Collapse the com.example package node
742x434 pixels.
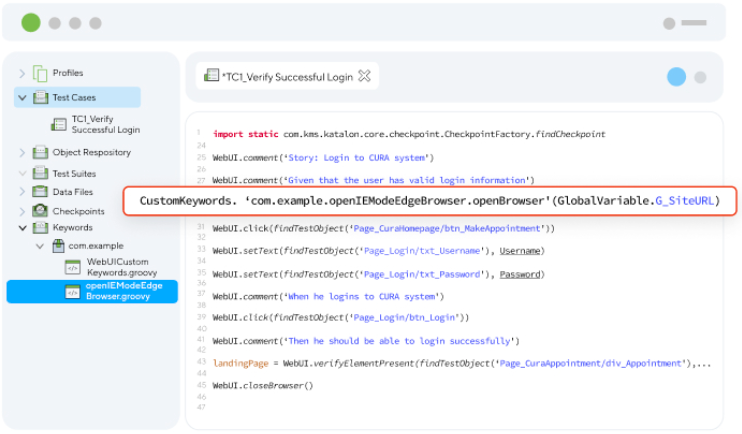pyautogui.click(x=40, y=246)
